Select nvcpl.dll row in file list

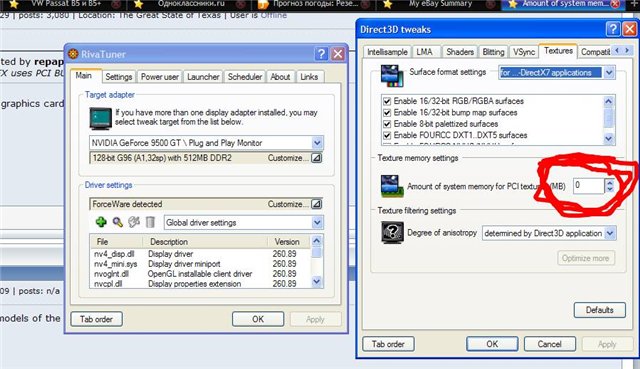[x=200, y=283]
